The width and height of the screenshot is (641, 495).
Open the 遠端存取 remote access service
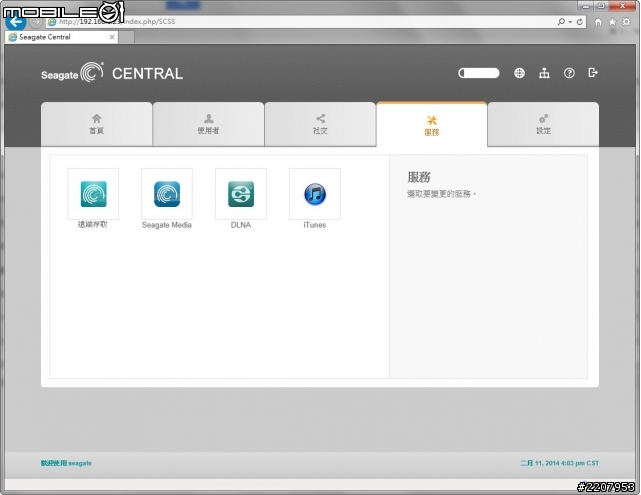click(x=93, y=194)
